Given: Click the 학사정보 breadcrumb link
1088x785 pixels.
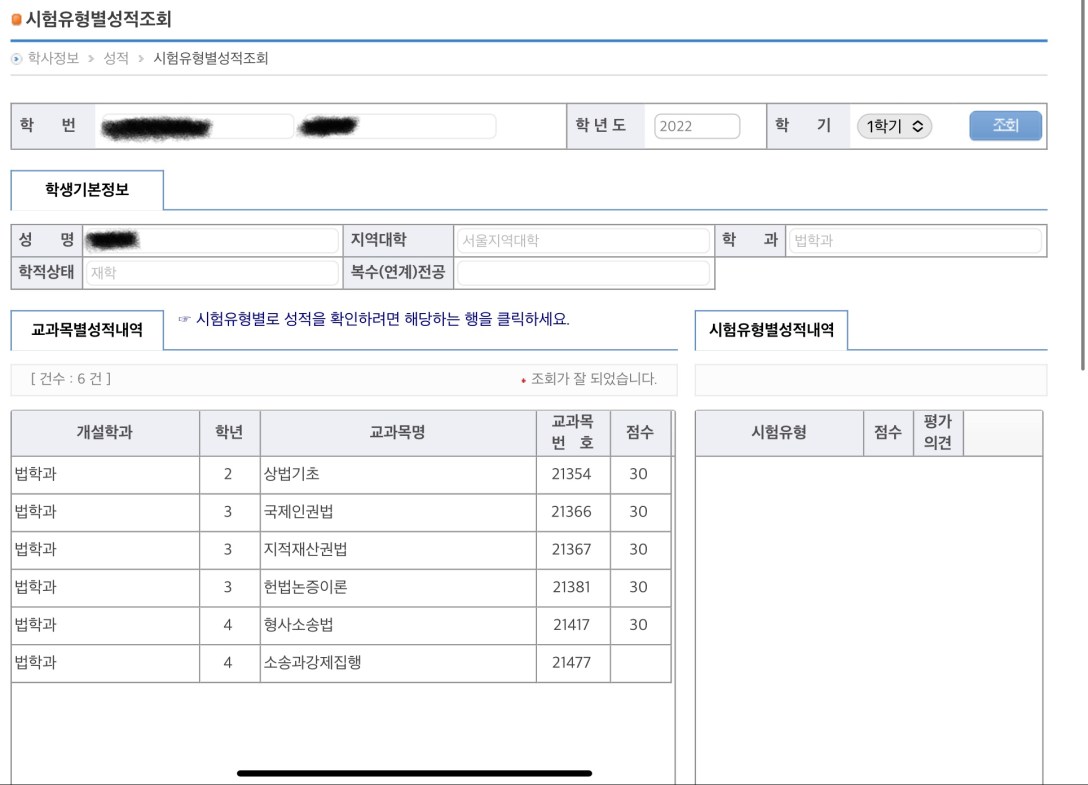Looking at the screenshot, I should 53,59.
